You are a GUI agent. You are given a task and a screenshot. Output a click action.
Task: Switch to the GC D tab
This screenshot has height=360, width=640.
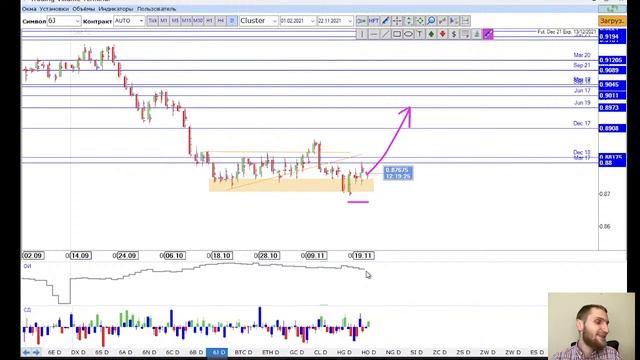click(296, 352)
